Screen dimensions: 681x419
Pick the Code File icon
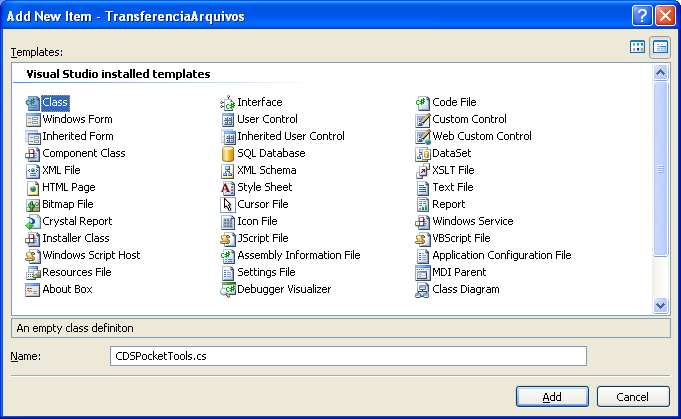423,103
